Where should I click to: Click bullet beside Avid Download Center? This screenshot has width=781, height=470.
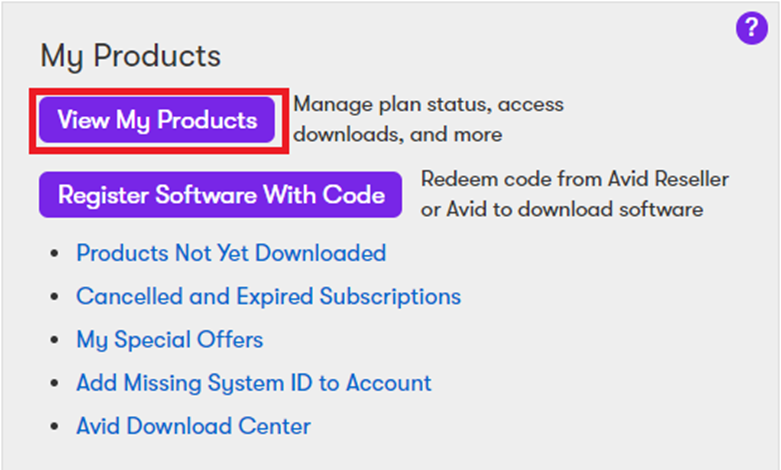[x=54, y=427]
